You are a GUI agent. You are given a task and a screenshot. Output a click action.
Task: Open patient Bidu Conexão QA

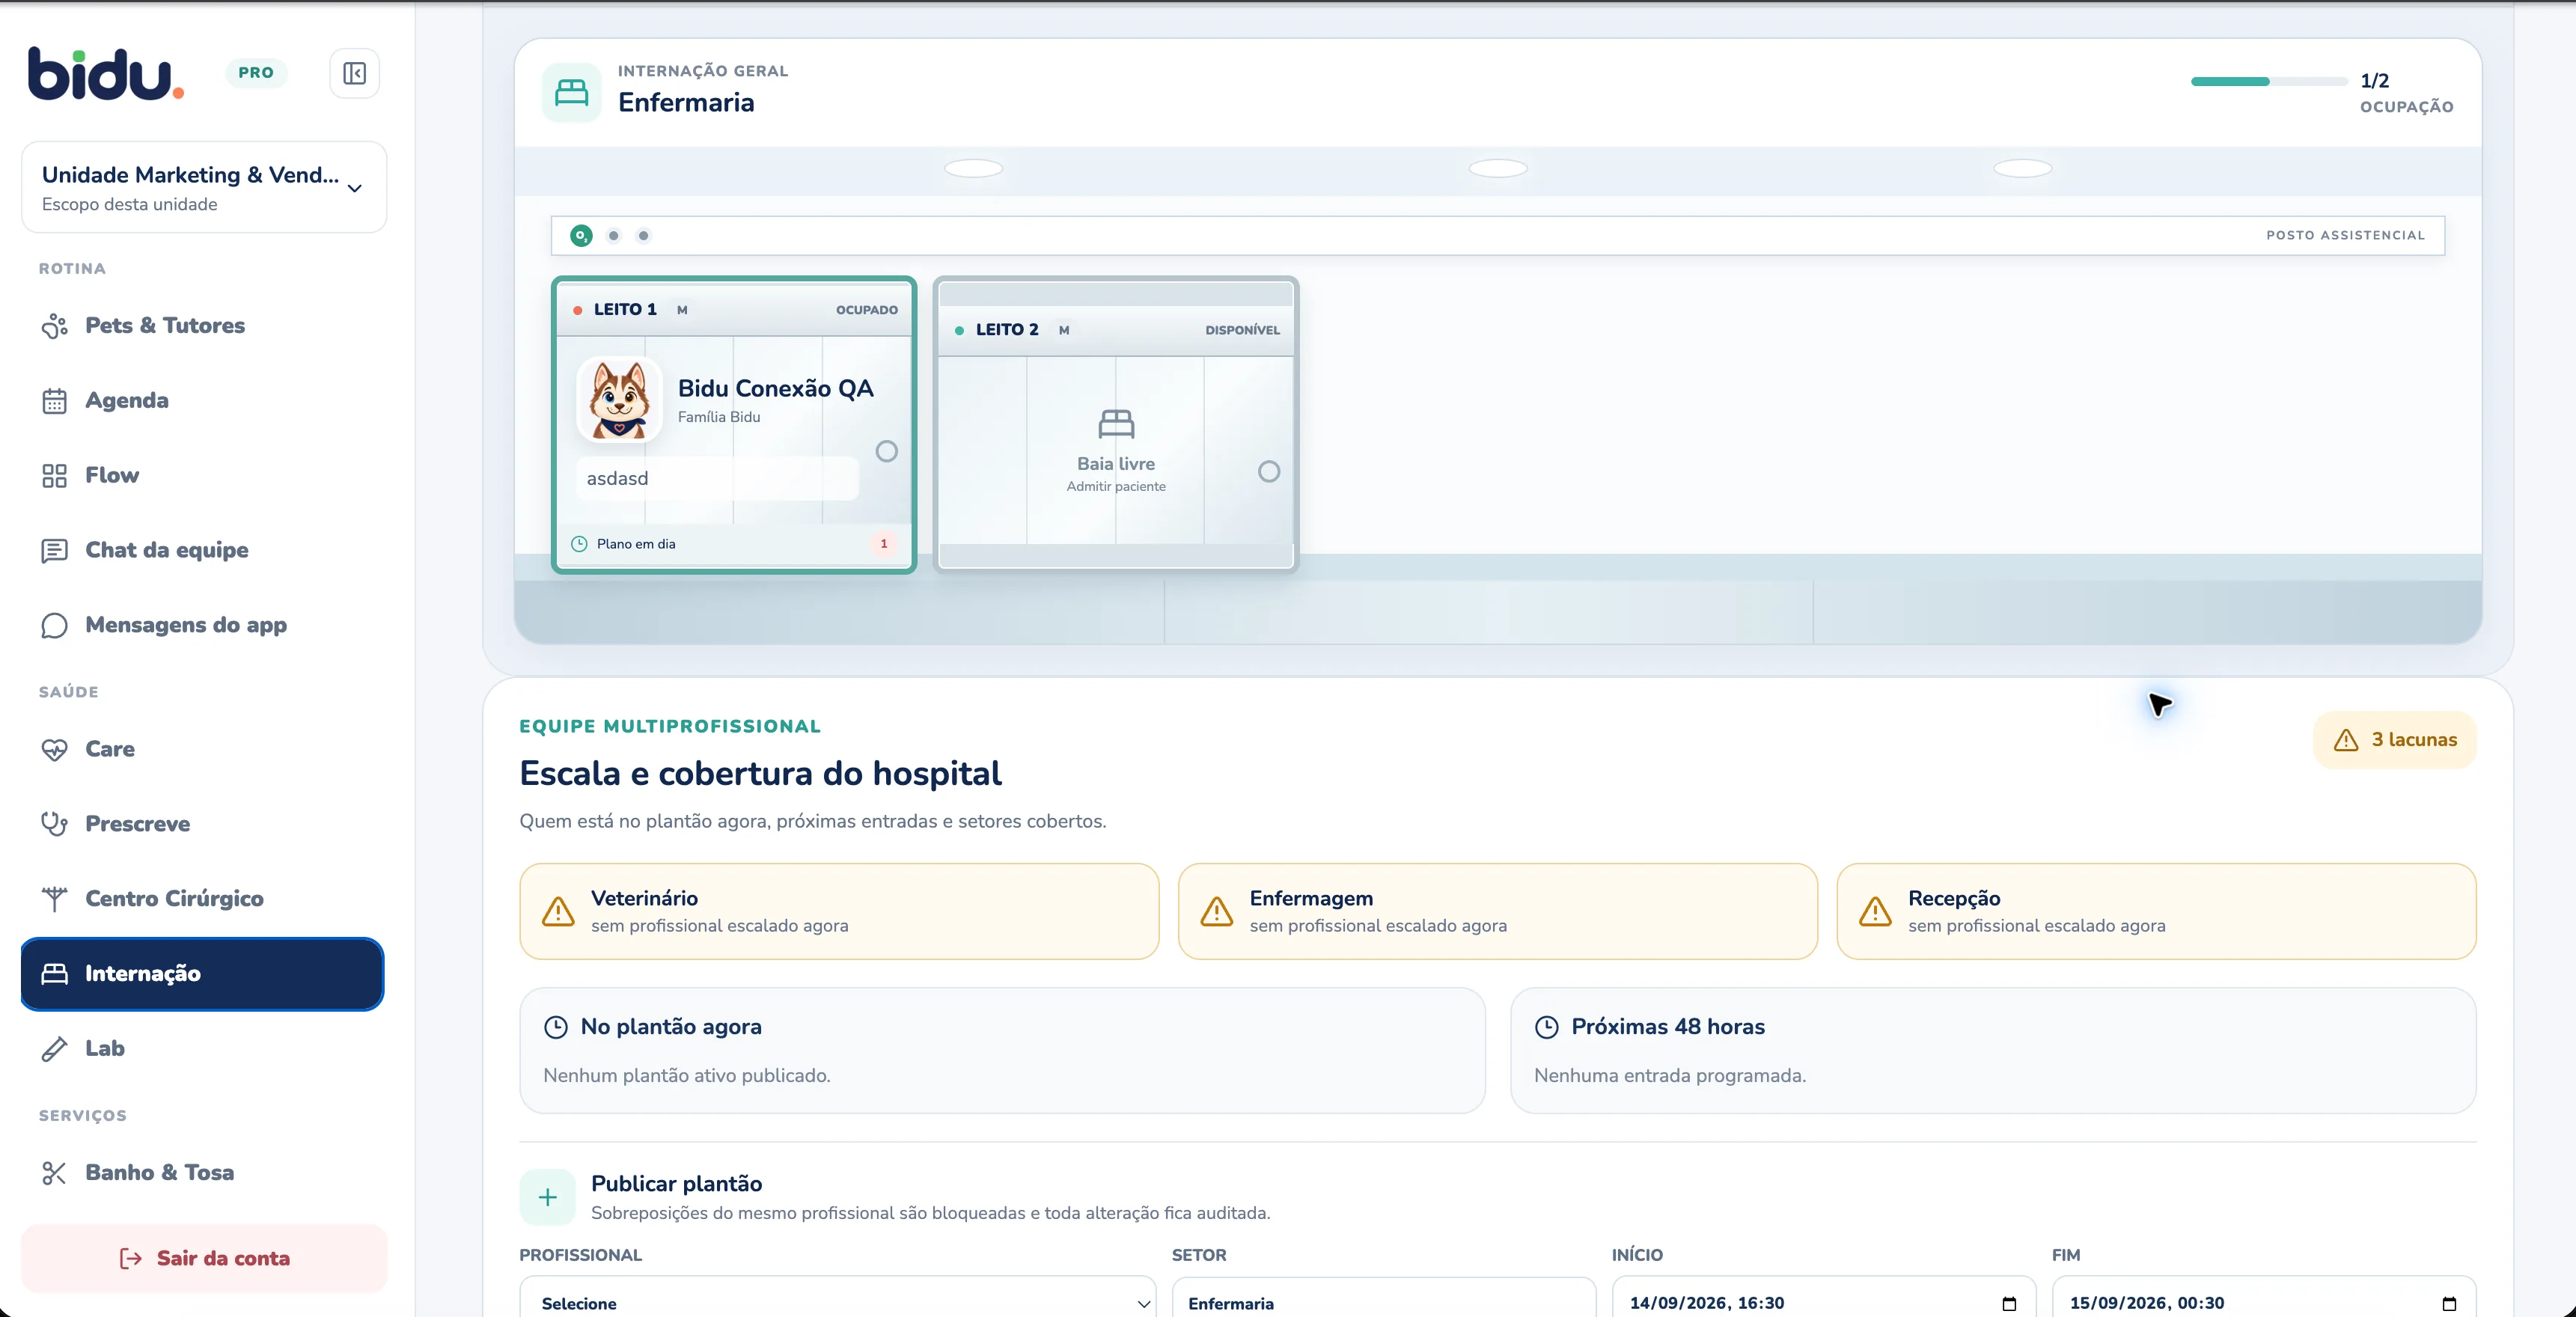pos(775,388)
